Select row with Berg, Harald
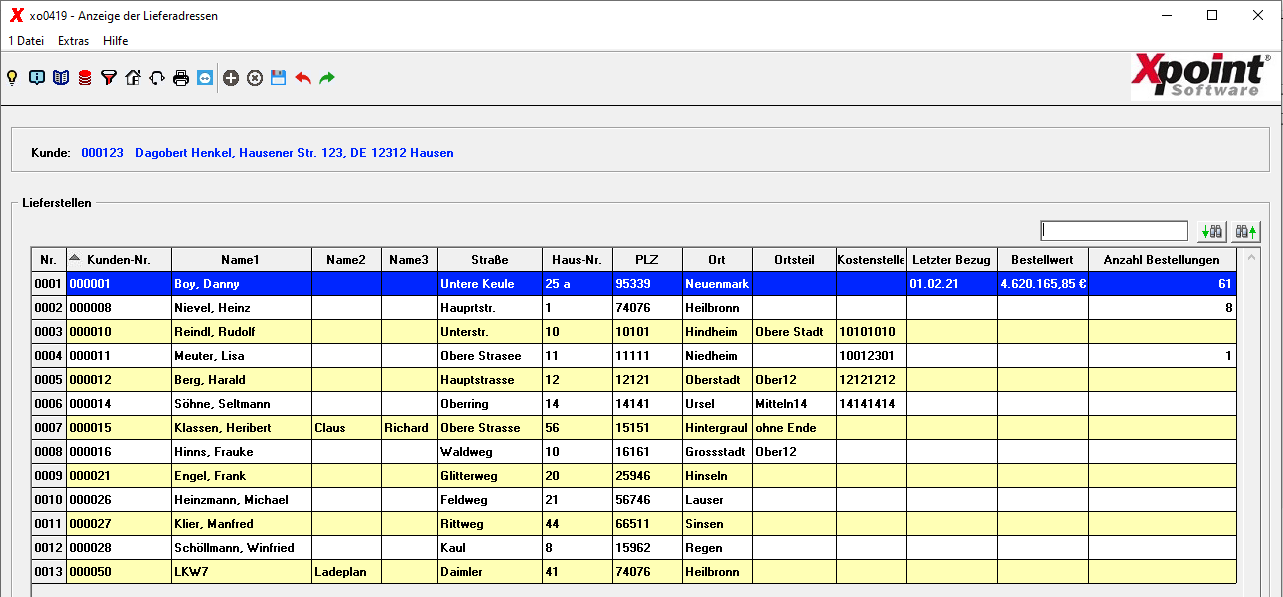Screen dimensions: 1283x597 634,380
